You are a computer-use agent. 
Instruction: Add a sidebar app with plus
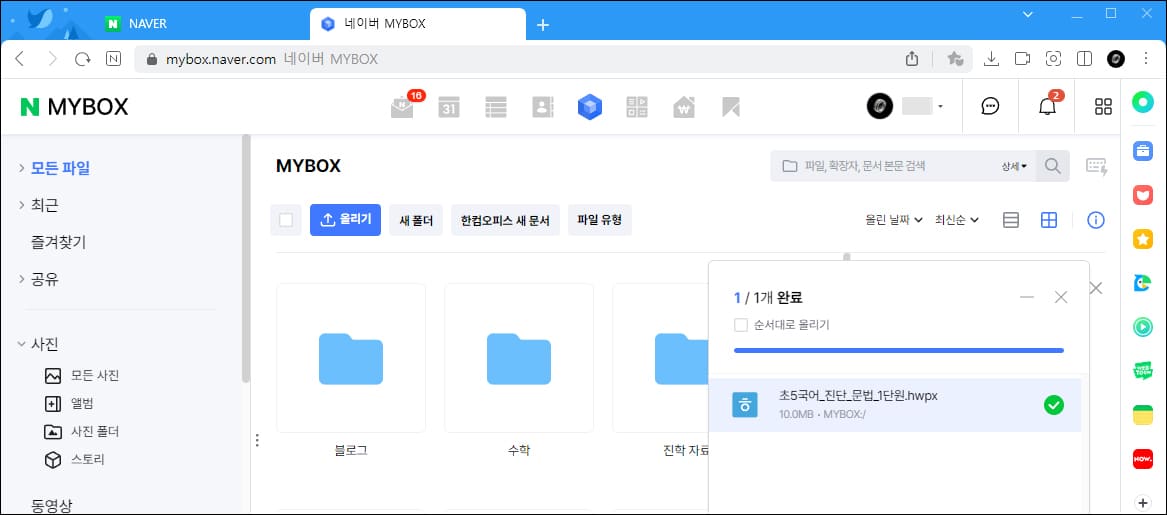pyautogui.click(x=1142, y=502)
